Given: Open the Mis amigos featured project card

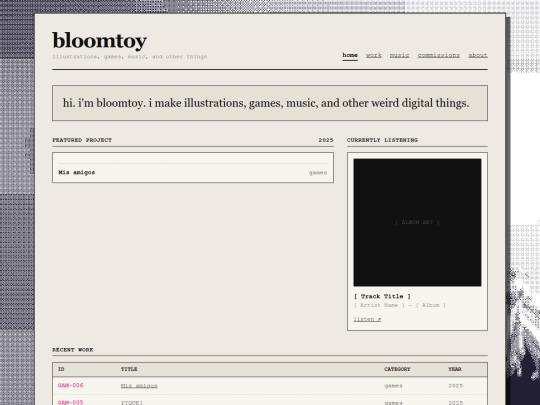Looking at the screenshot, I should point(193,168).
